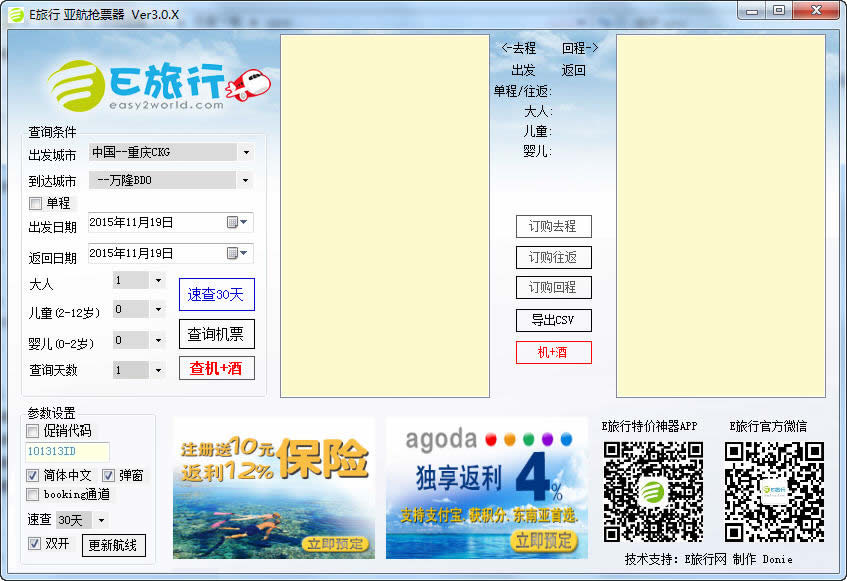
Task: Click the promo code field 101313ID
Action: (67, 451)
